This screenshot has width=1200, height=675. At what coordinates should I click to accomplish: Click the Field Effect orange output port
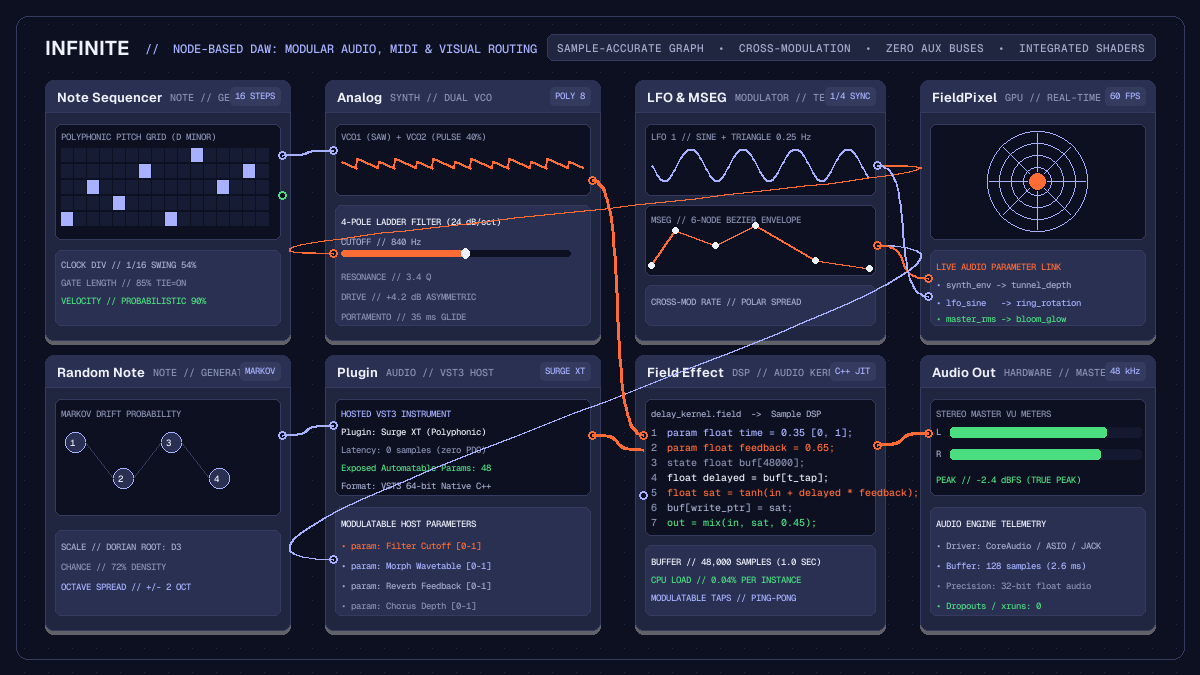click(x=877, y=445)
